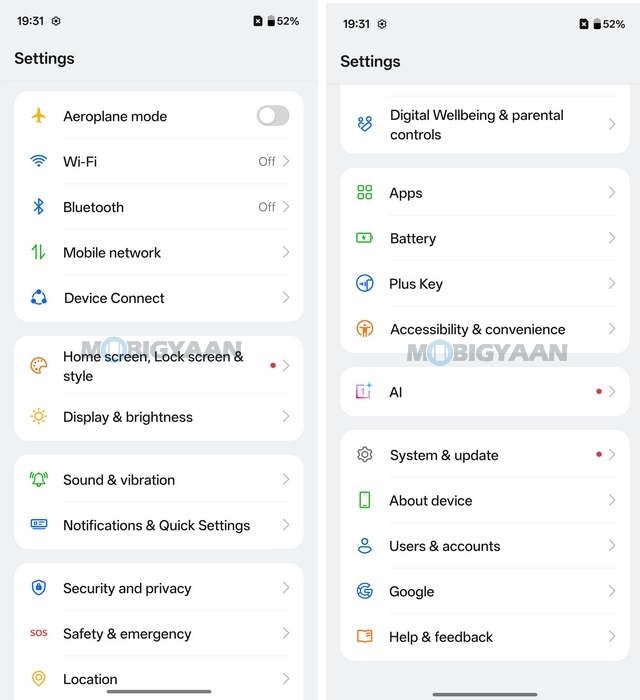Tap the Display & brightness sun icon
Screen dimensions: 640x700
click(x=39, y=416)
